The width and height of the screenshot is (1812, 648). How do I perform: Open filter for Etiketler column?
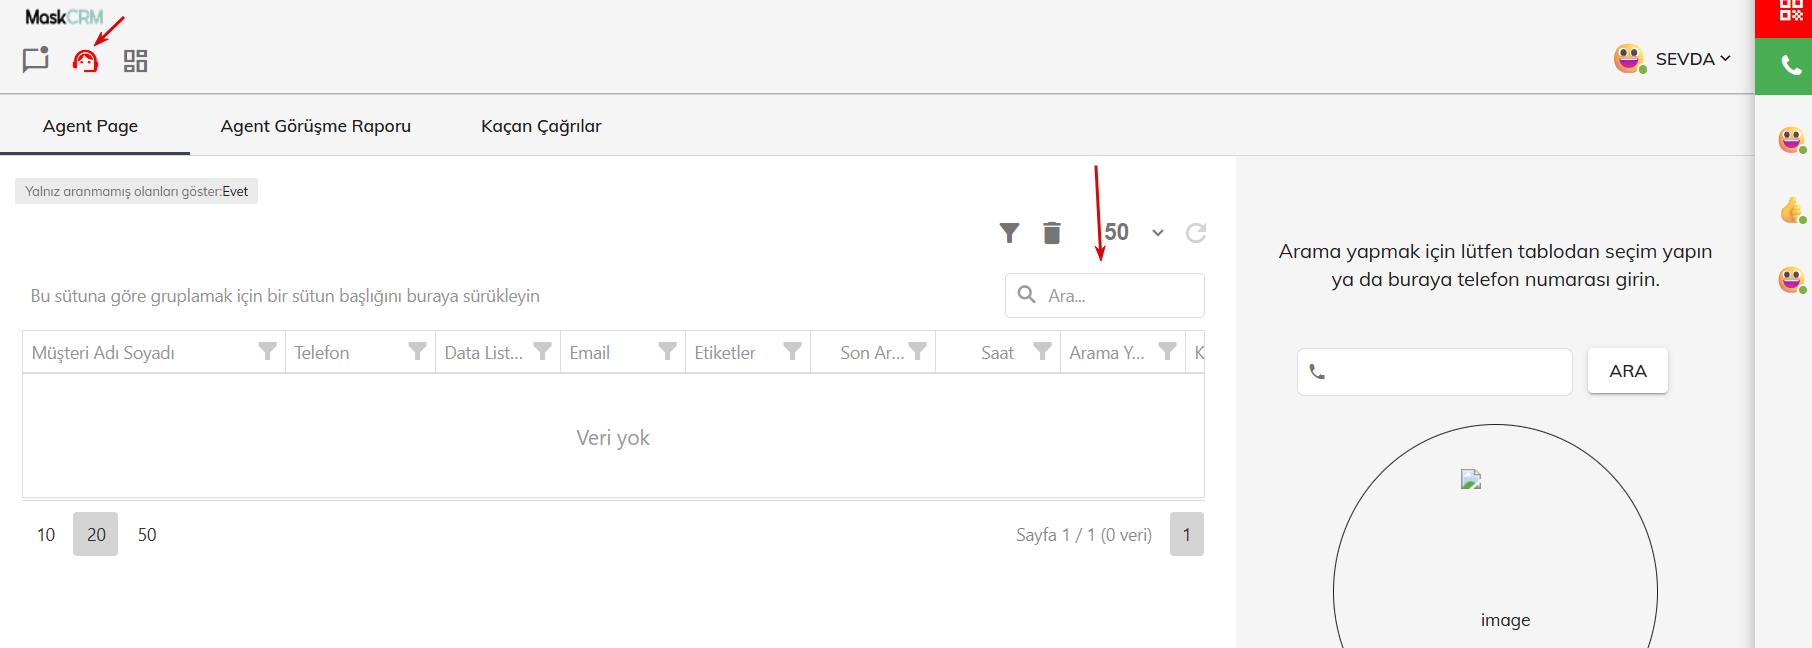792,351
